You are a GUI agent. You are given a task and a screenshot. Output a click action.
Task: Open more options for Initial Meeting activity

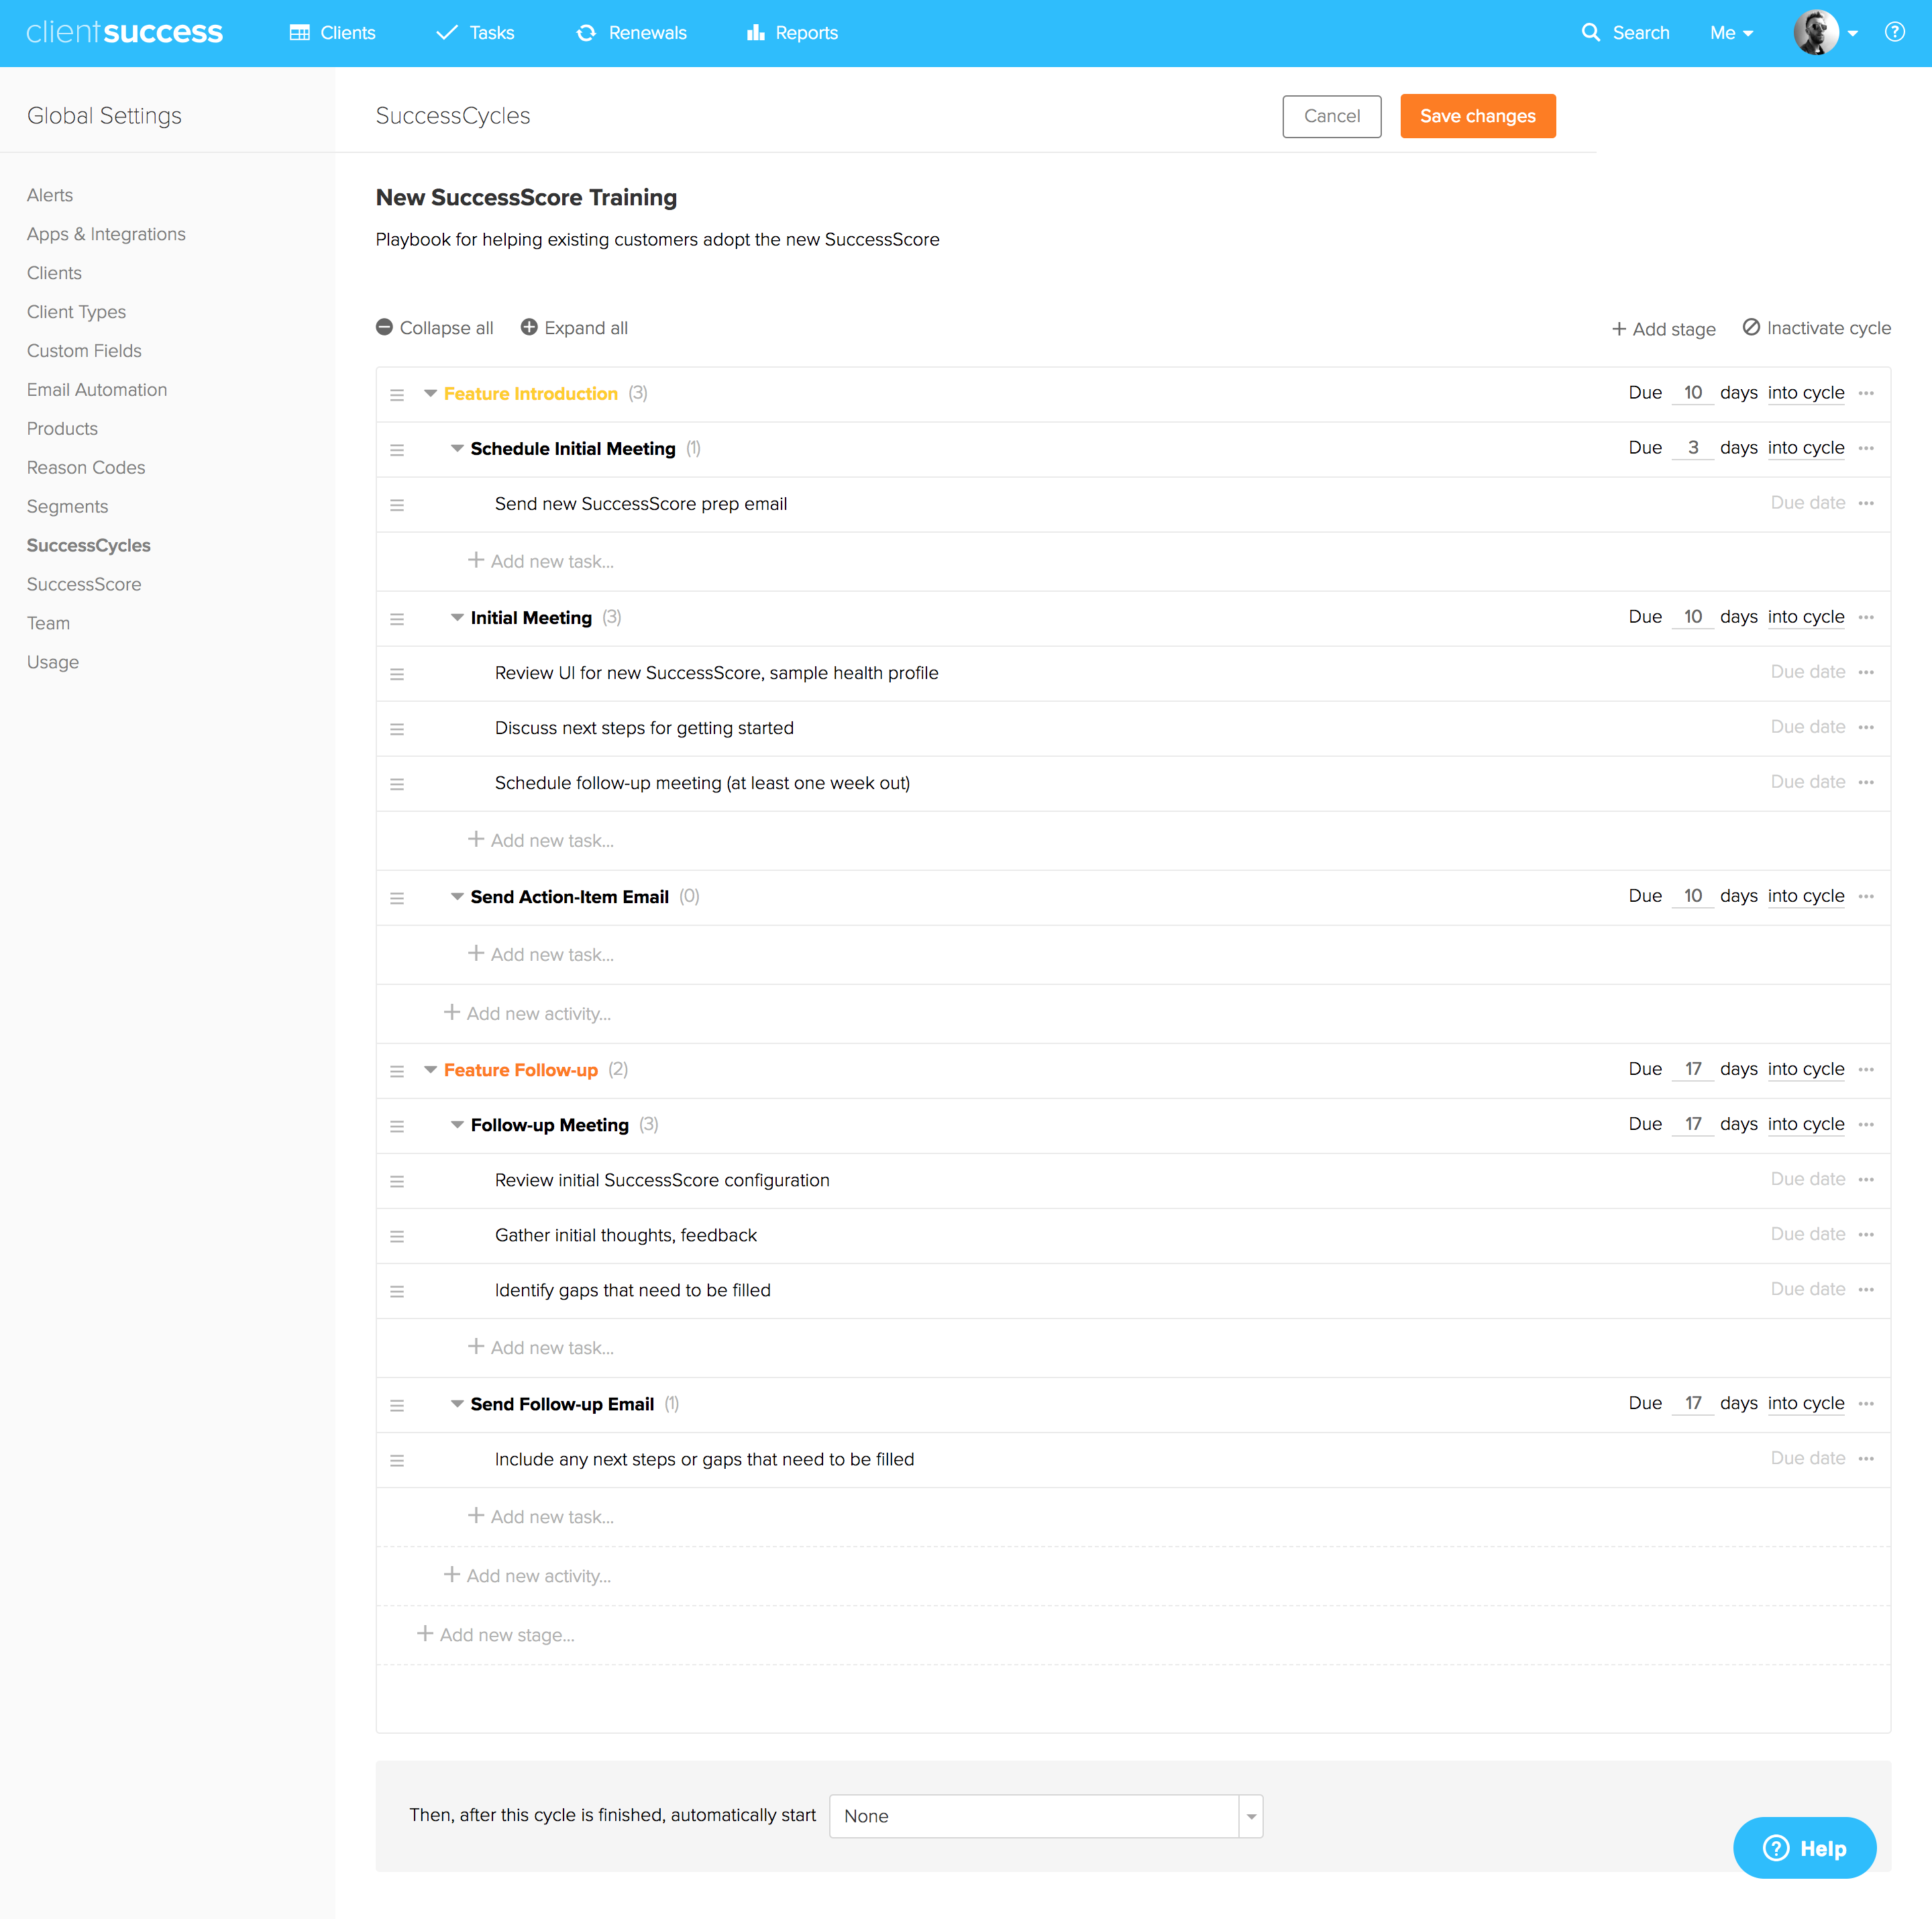point(1866,617)
